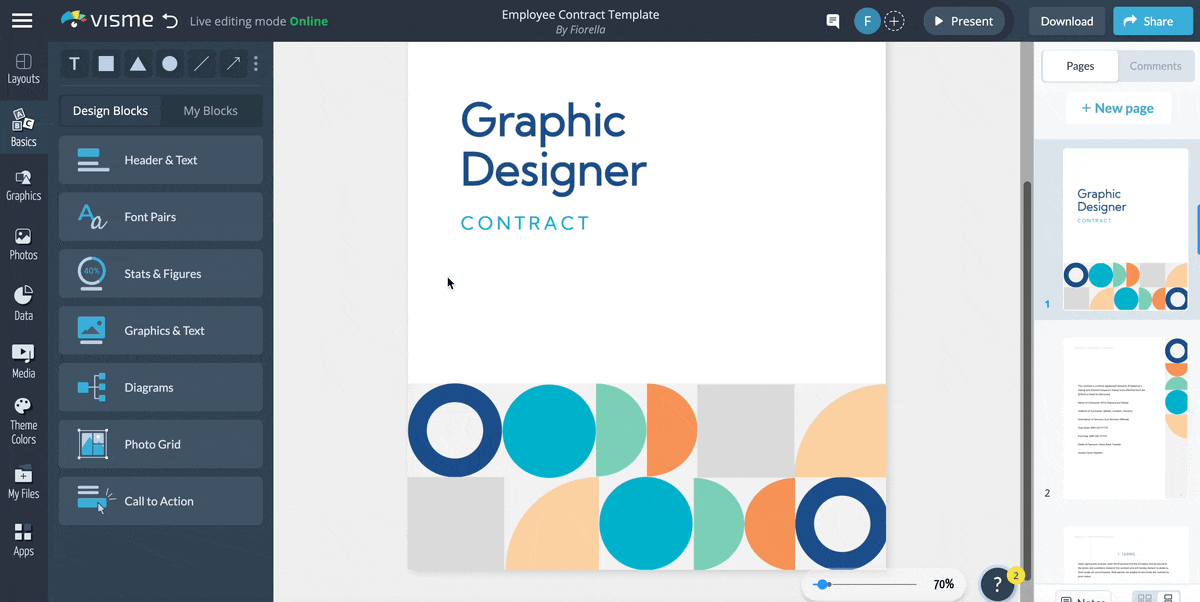Screen dimensions: 1200x602
Task: Select the arrow drawing tool
Action: (x=233, y=63)
